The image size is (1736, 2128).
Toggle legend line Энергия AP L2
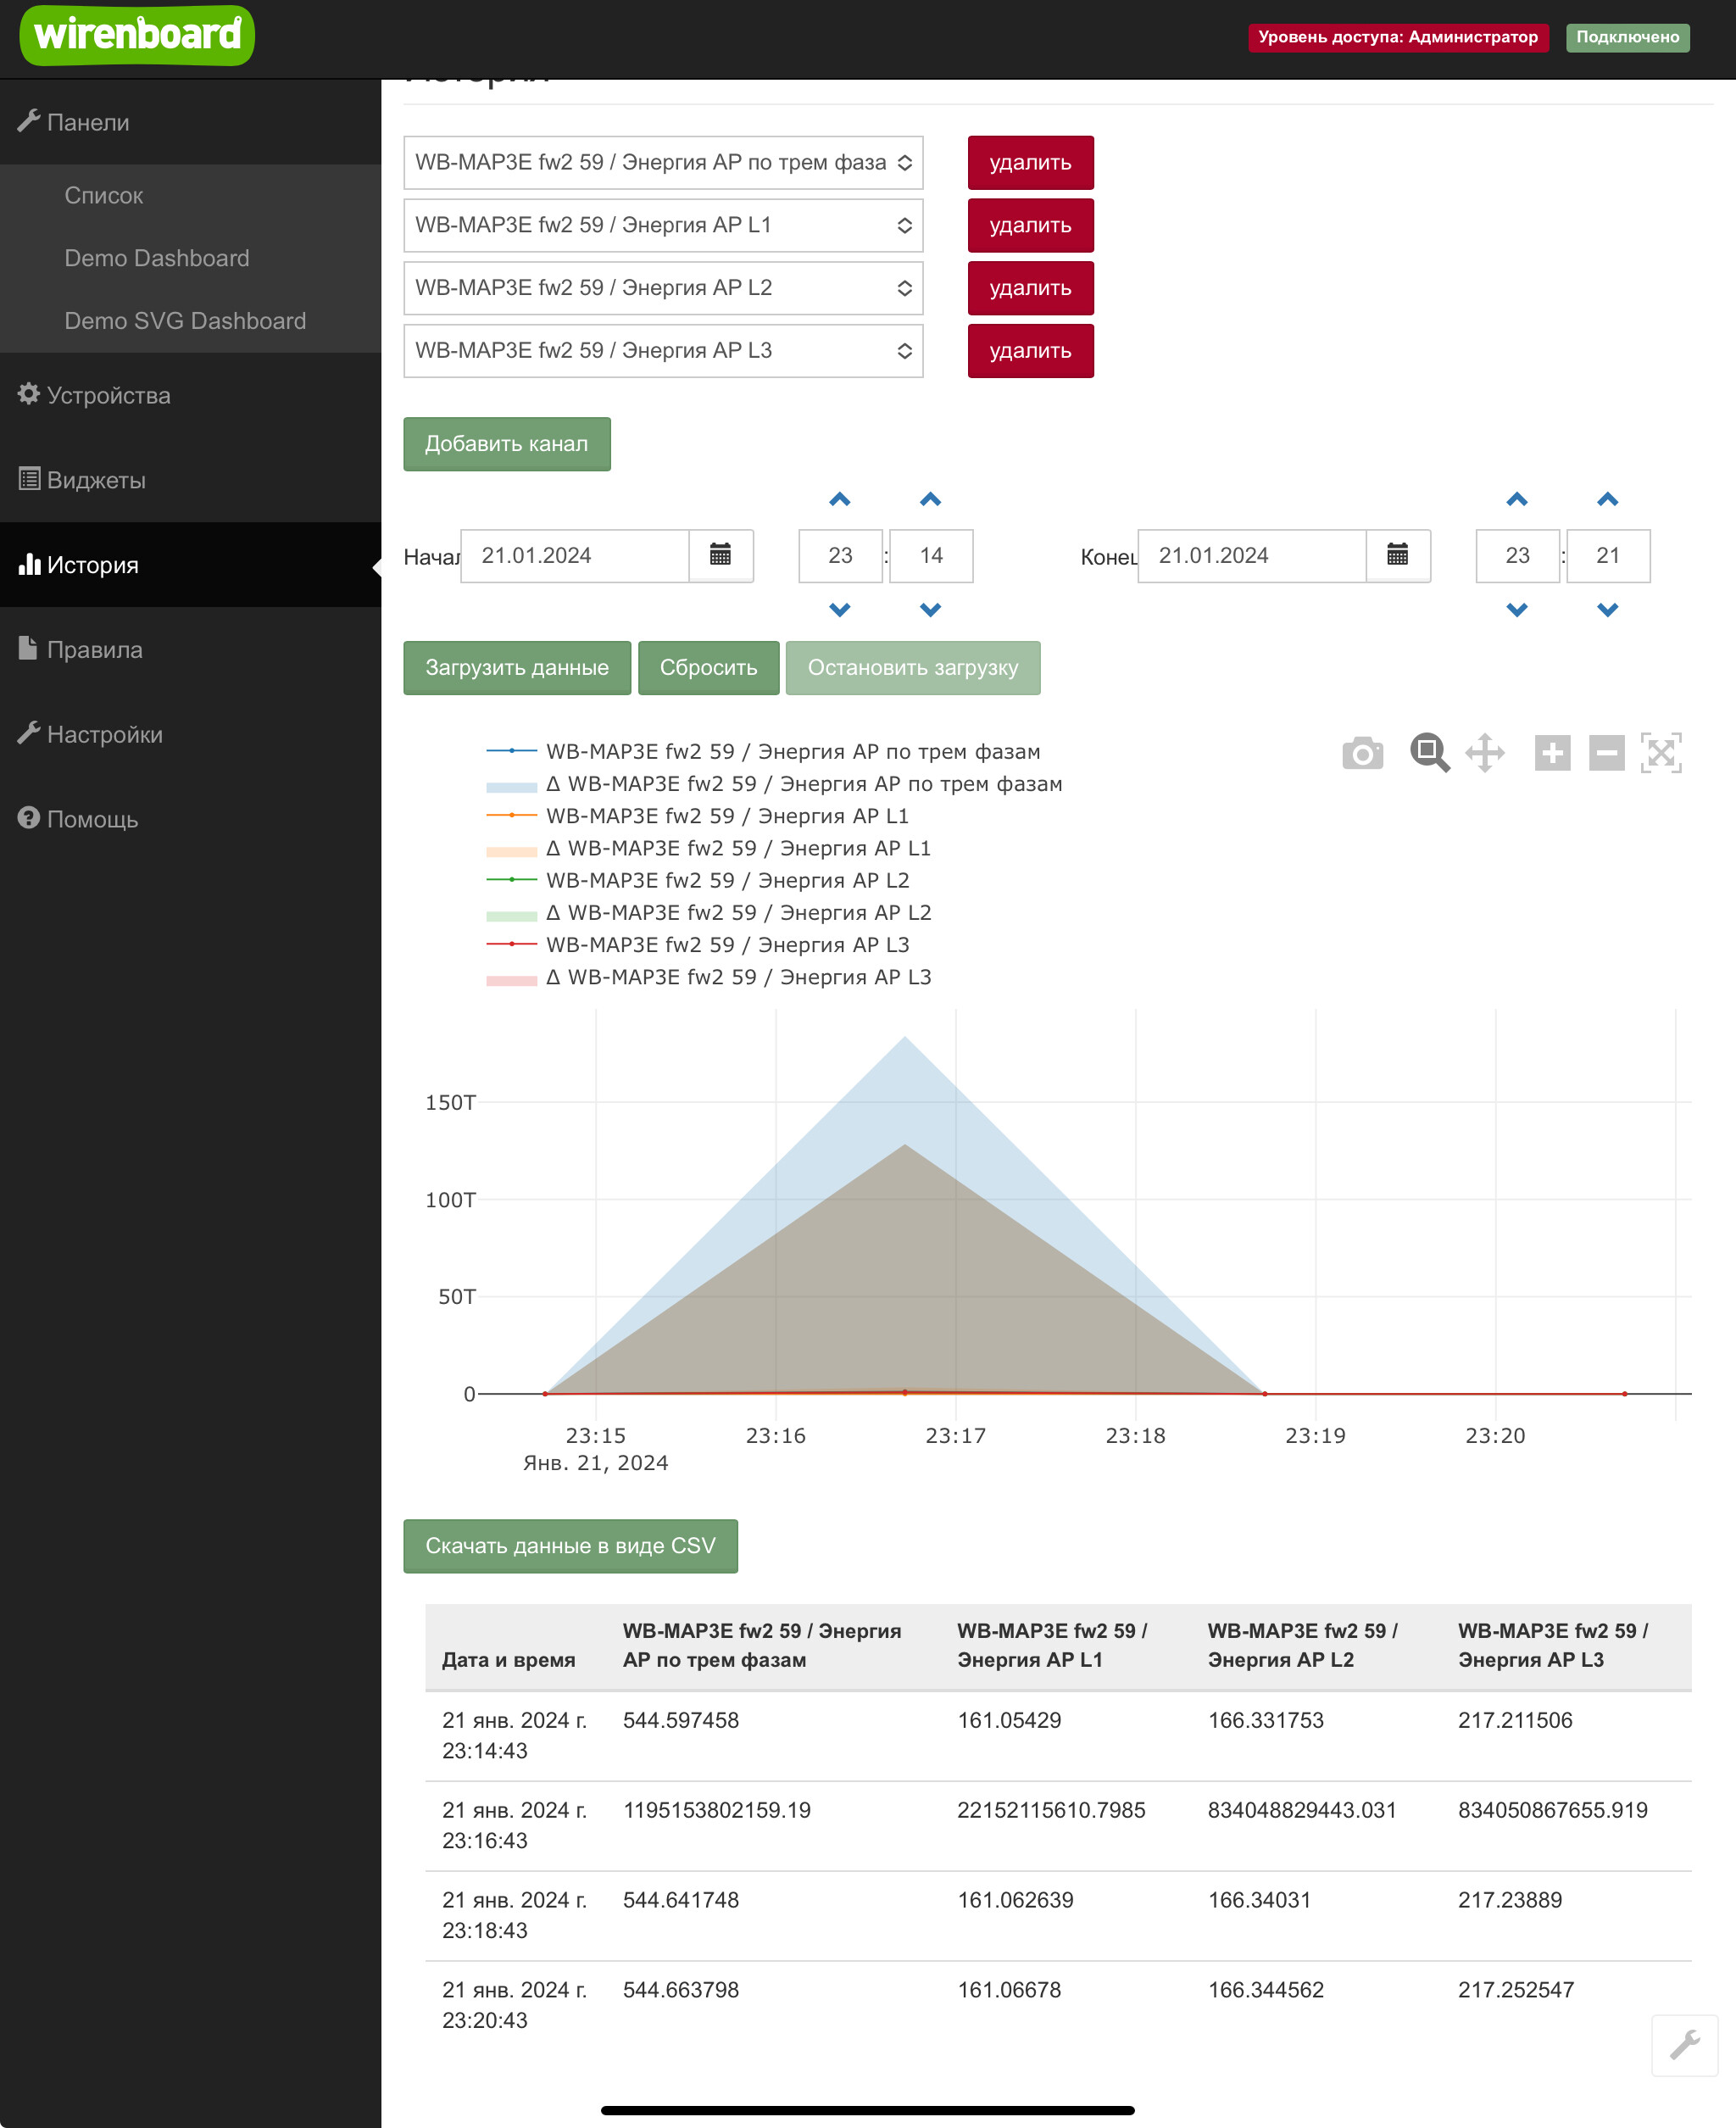[x=697, y=880]
